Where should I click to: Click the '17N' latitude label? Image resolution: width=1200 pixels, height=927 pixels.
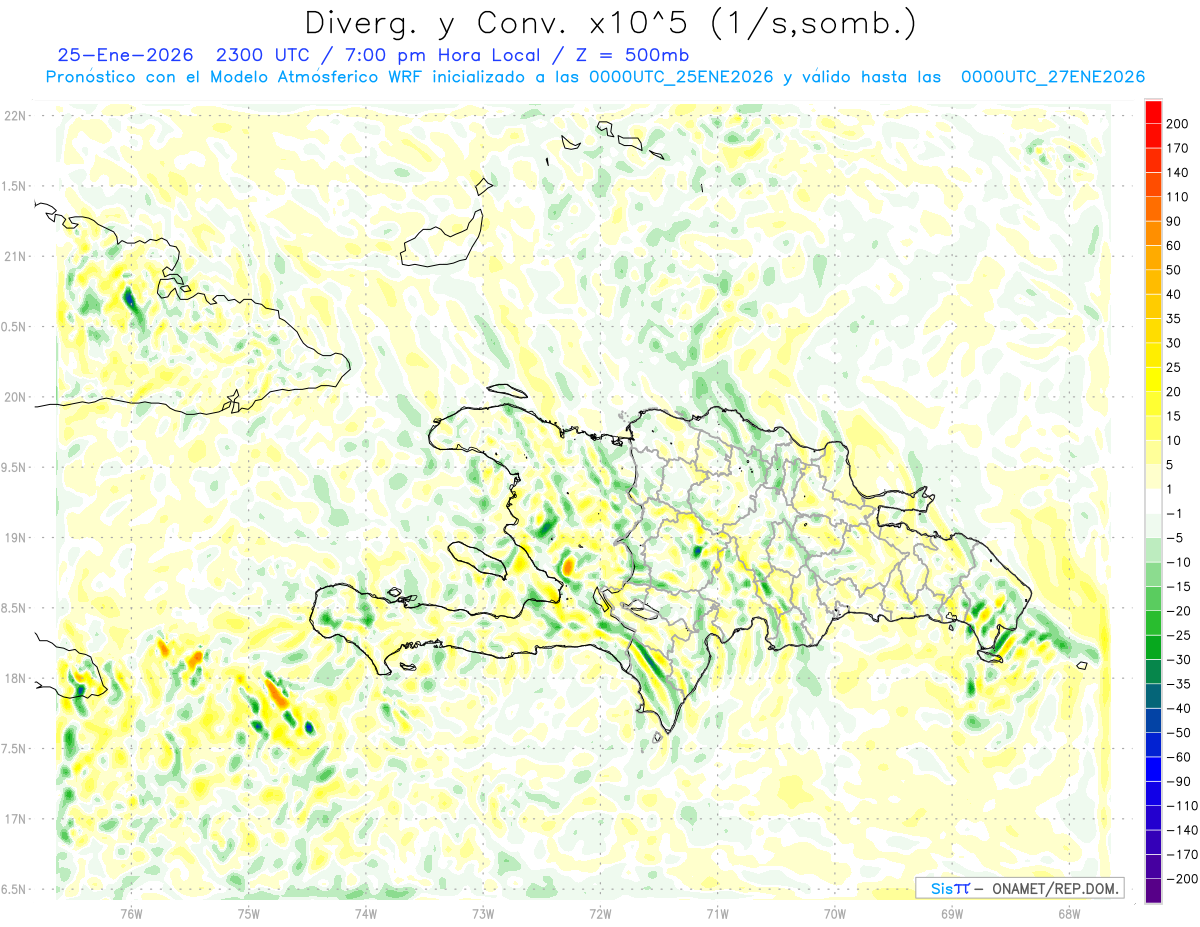coord(14,819)
